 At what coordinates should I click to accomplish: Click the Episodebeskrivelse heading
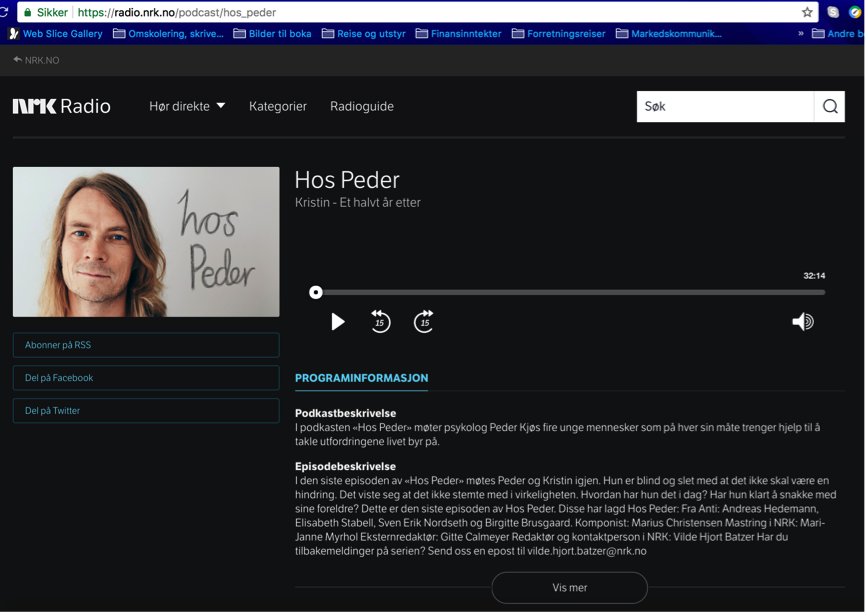tap(345, 466)
